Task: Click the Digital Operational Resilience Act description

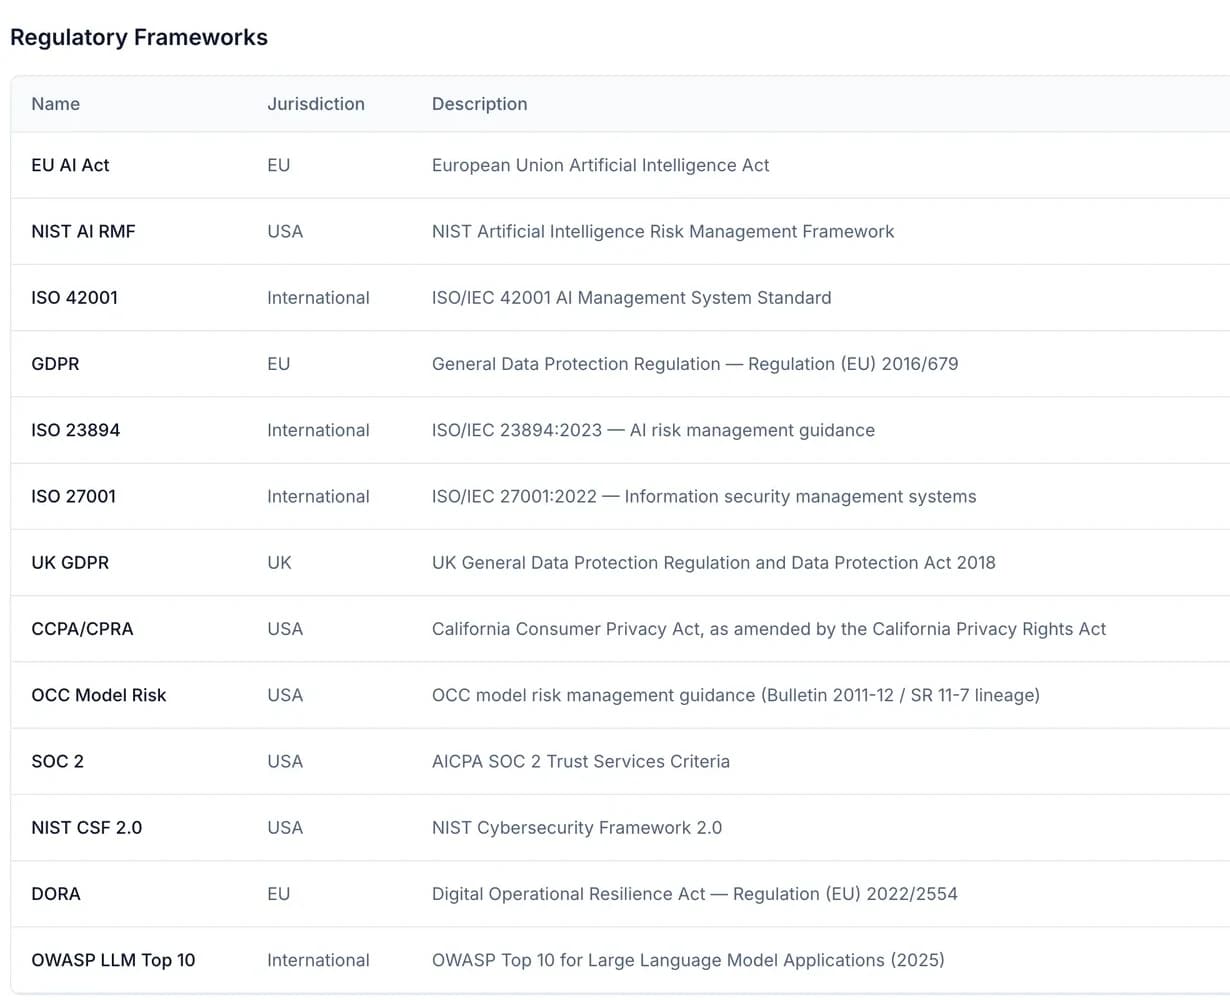Action: (x=695, y=894)
